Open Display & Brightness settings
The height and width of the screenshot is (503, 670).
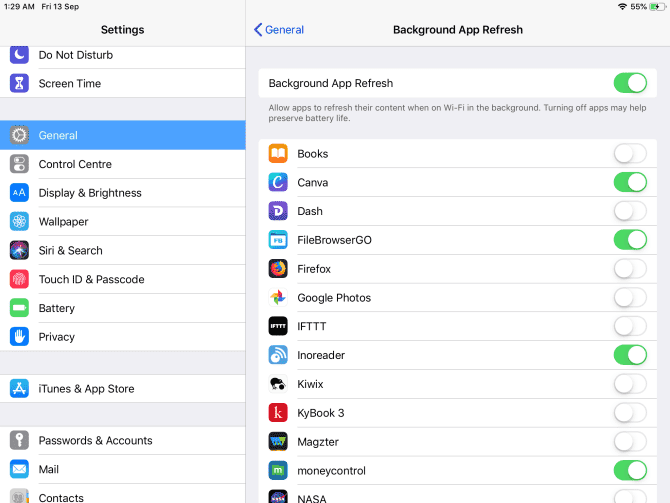(x=123, y=193)
